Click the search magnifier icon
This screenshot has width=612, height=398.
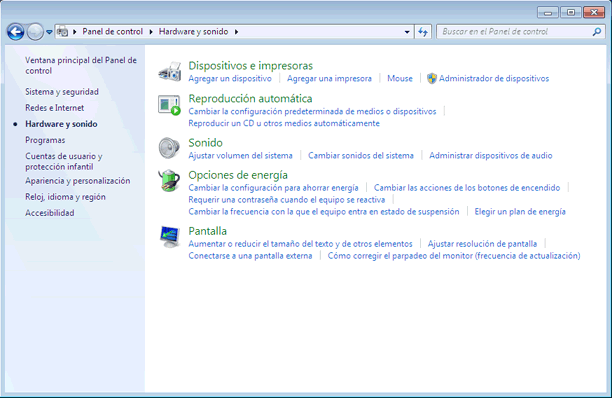click(597, 32)
